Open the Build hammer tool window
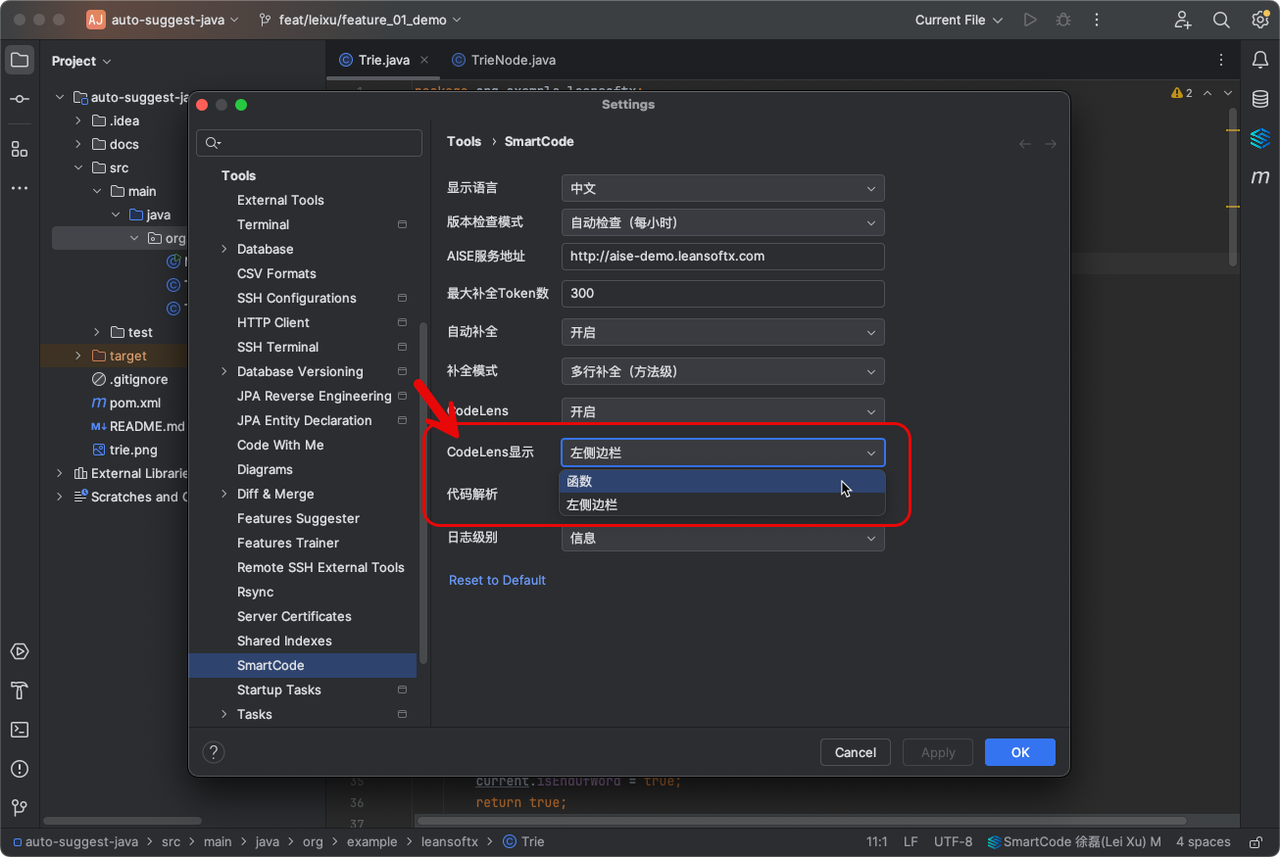 (x=19, y=690)
